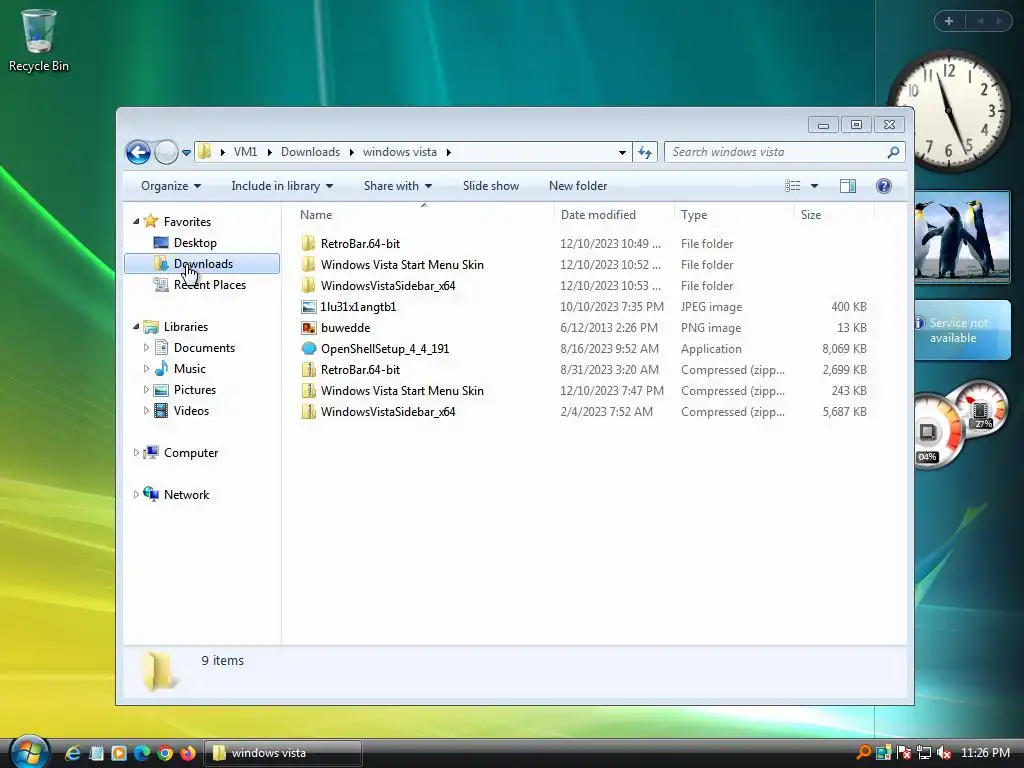
Task: Click the Slide show button
Action: (x=490, y=186)
